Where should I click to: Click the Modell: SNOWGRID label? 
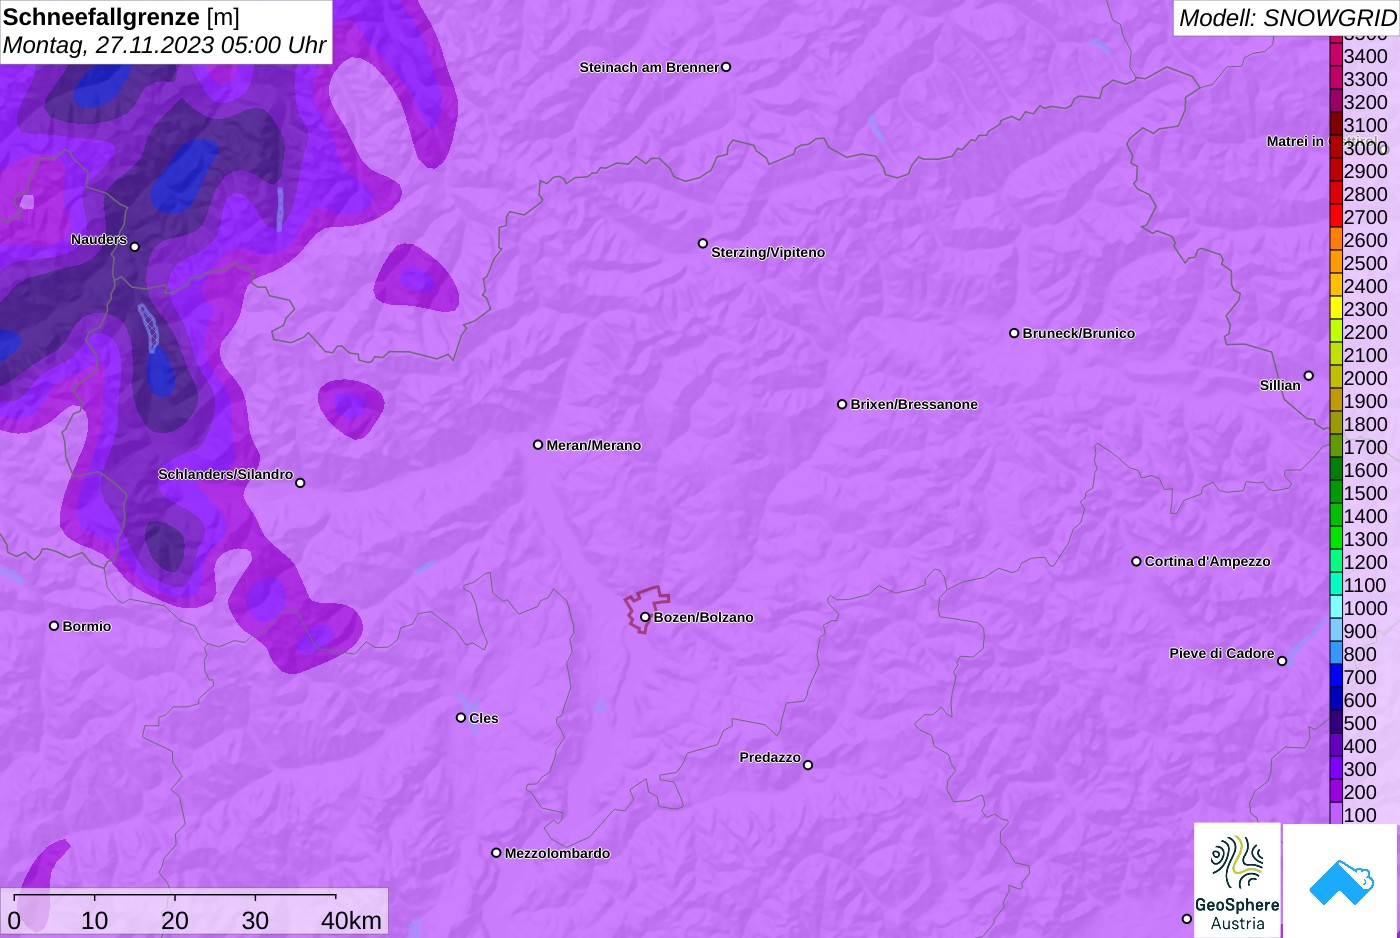pyautogui.click(x=1287, y=18)
